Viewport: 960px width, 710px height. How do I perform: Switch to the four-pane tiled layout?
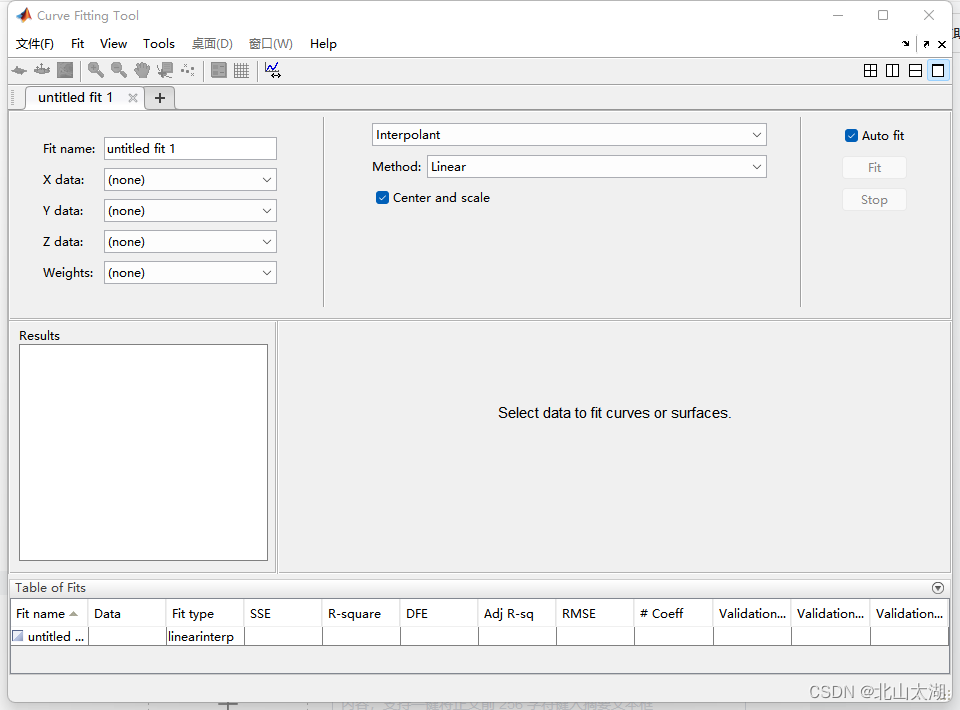pyautogui.click(x=870, y=70)
